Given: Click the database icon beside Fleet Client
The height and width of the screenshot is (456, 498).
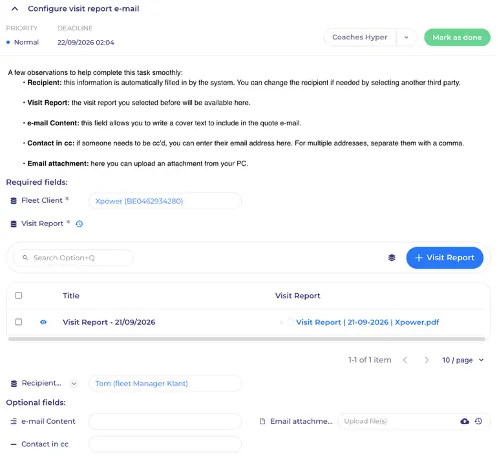Looking at the screenshot, I should [x=14, y=201].
